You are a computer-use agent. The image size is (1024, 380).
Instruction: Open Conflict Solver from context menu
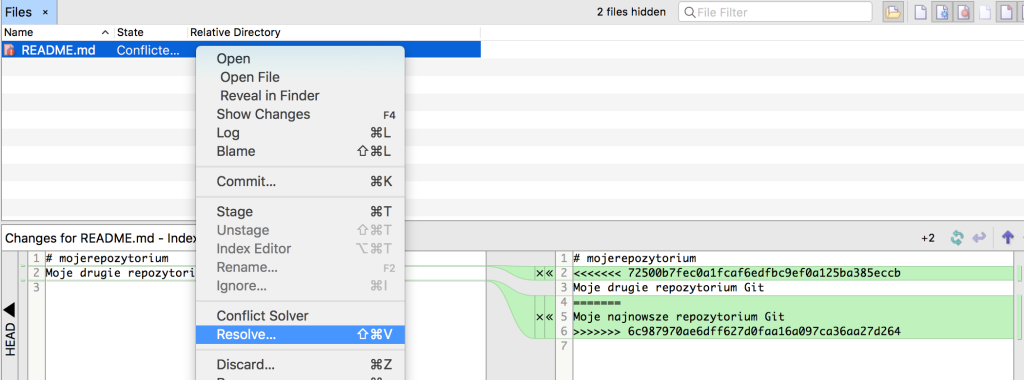[300, 315]
